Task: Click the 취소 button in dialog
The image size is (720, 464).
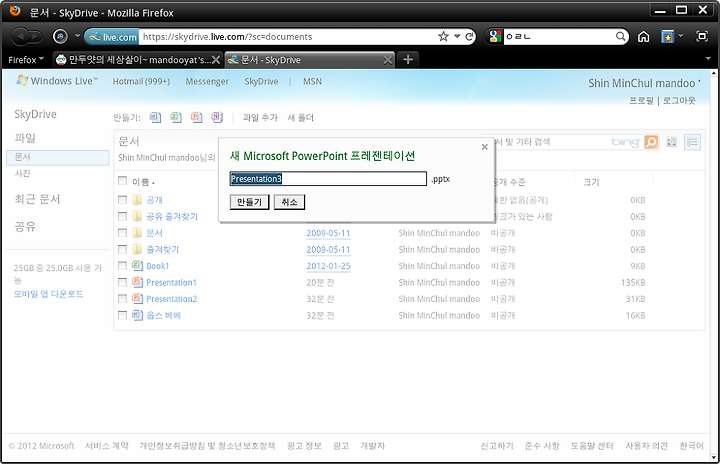Action: click(289, 202)
